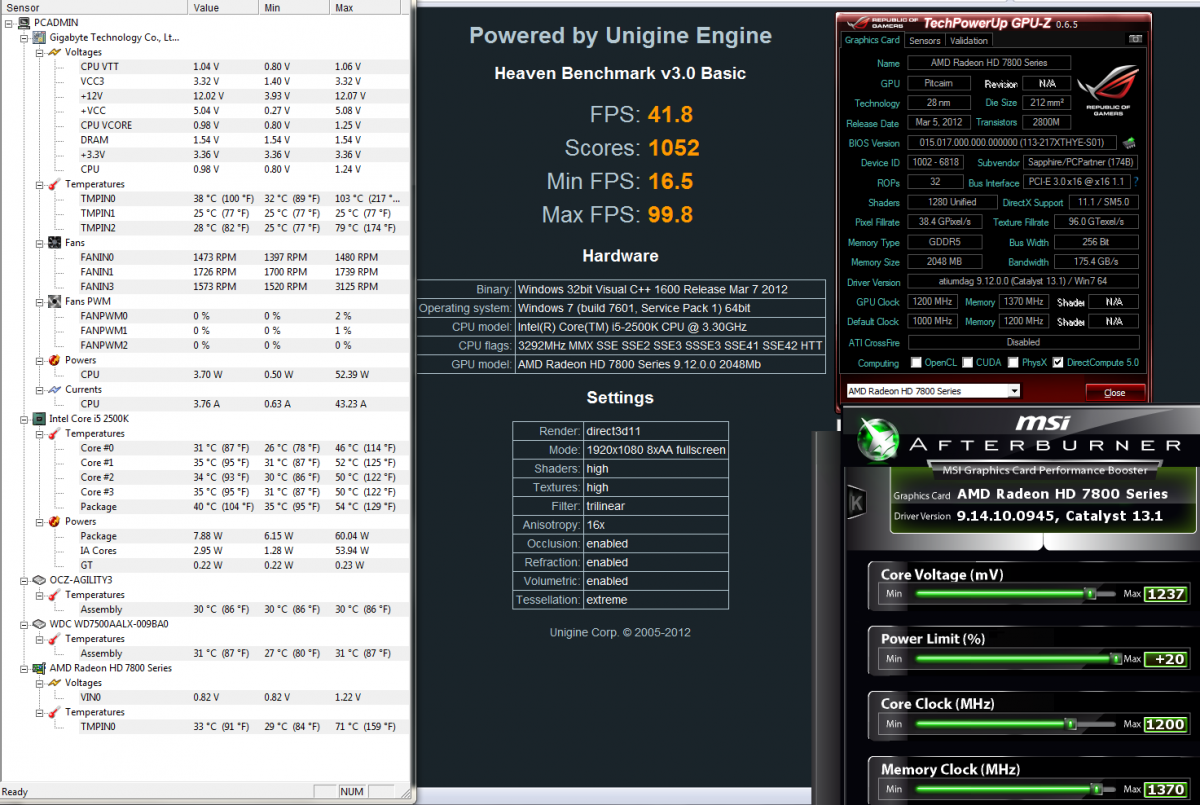Enable the OpenCL checkbox in GPU-Z
The image size is (1200, 805).
point(915,363)
